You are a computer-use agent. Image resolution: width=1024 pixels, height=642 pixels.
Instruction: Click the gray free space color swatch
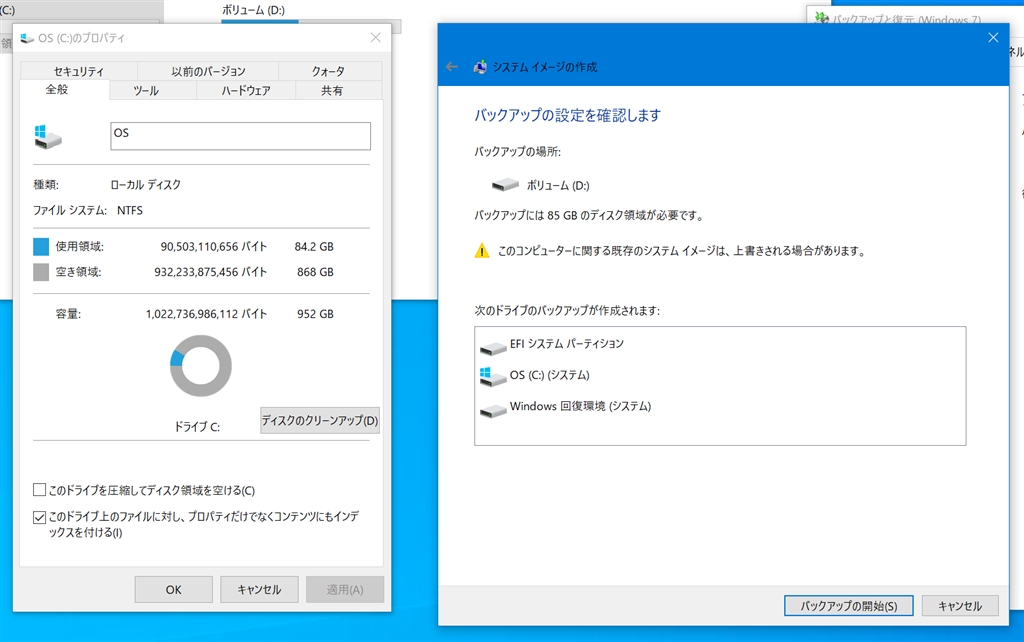(x=41, y=272)
